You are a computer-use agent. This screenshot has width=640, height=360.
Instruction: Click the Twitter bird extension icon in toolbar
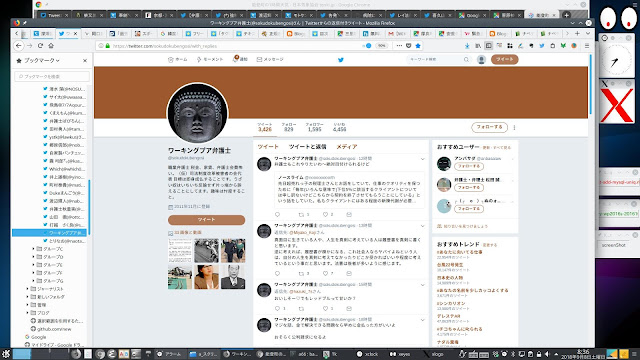click(x=542, y=46)
